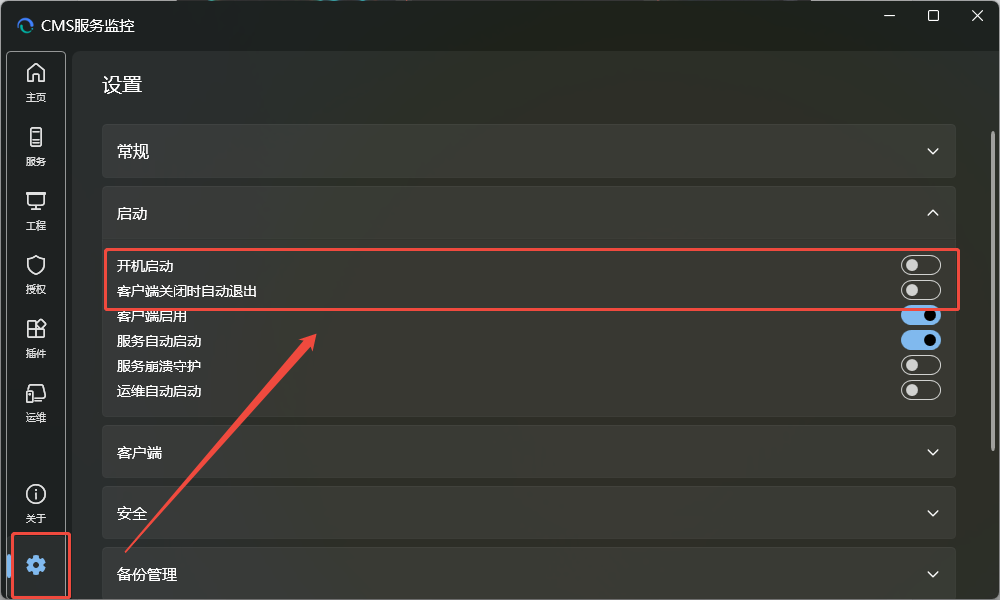Enable the 开机启动 toggle
Viewport: 1000px width, 600px height.
click(x=920, y=265)
